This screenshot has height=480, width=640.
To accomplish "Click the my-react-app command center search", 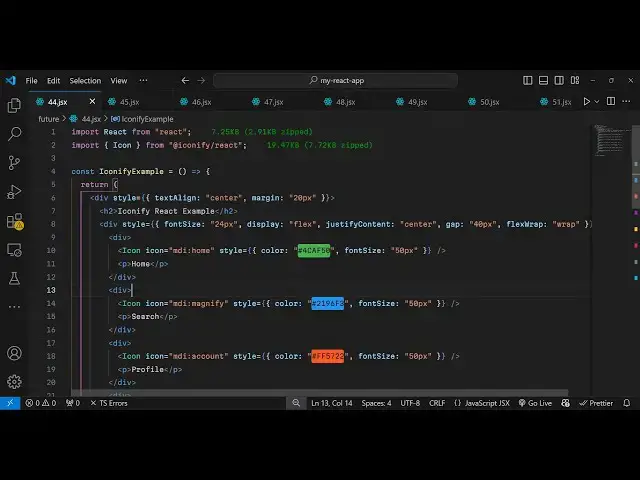I will coord(336,80).
